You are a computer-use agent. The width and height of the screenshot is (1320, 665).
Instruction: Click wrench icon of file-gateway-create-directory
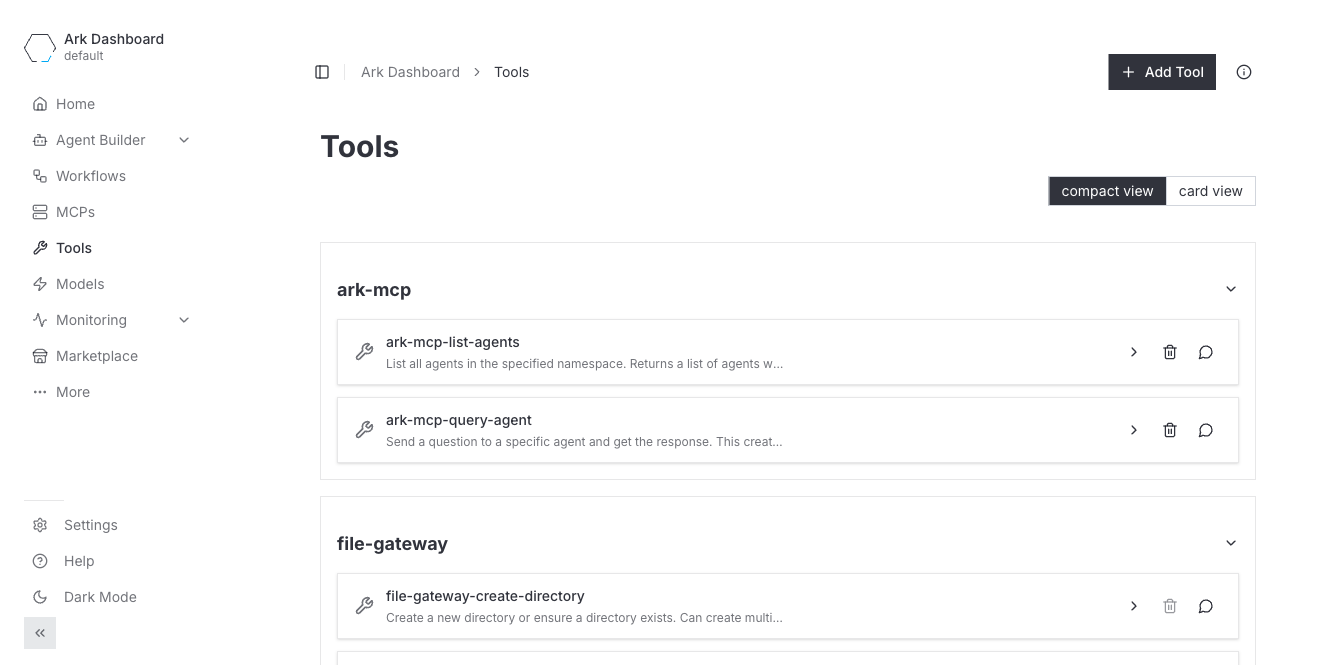pyautogui.click(x=364, y=606)
